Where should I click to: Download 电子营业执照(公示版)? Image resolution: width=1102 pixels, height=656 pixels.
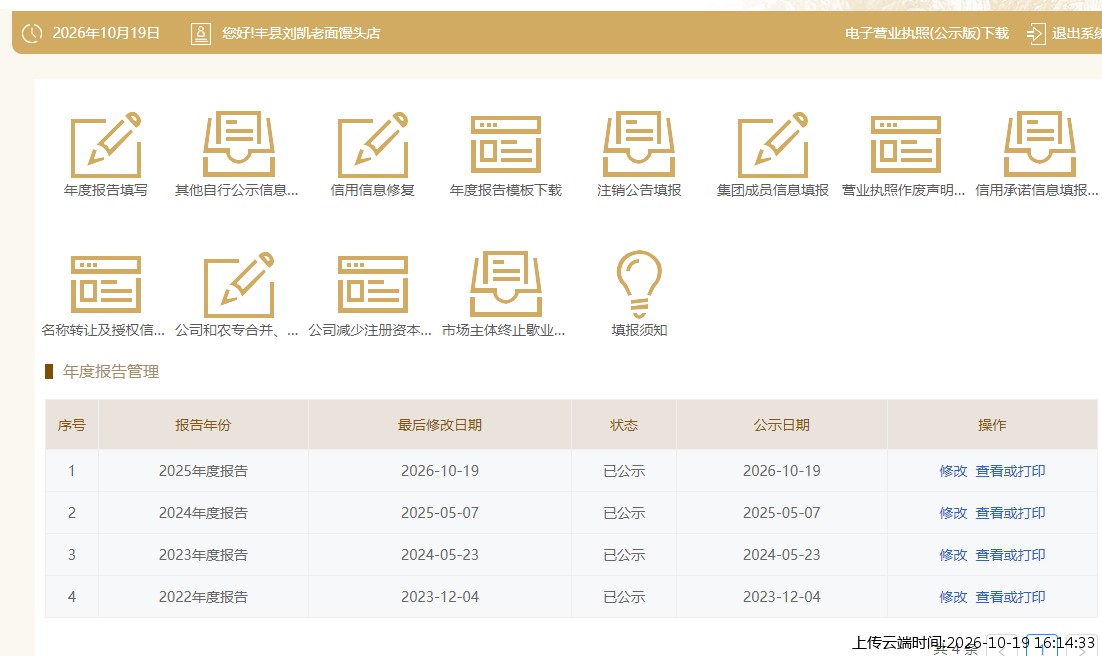coord(926,33)
